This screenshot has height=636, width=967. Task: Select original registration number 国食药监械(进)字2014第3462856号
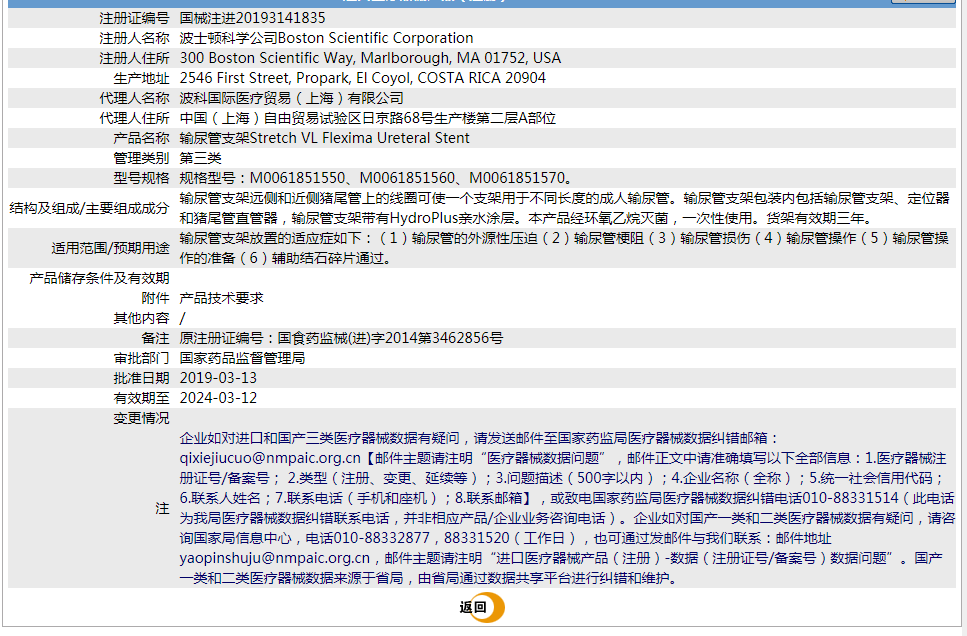point(390,338)
